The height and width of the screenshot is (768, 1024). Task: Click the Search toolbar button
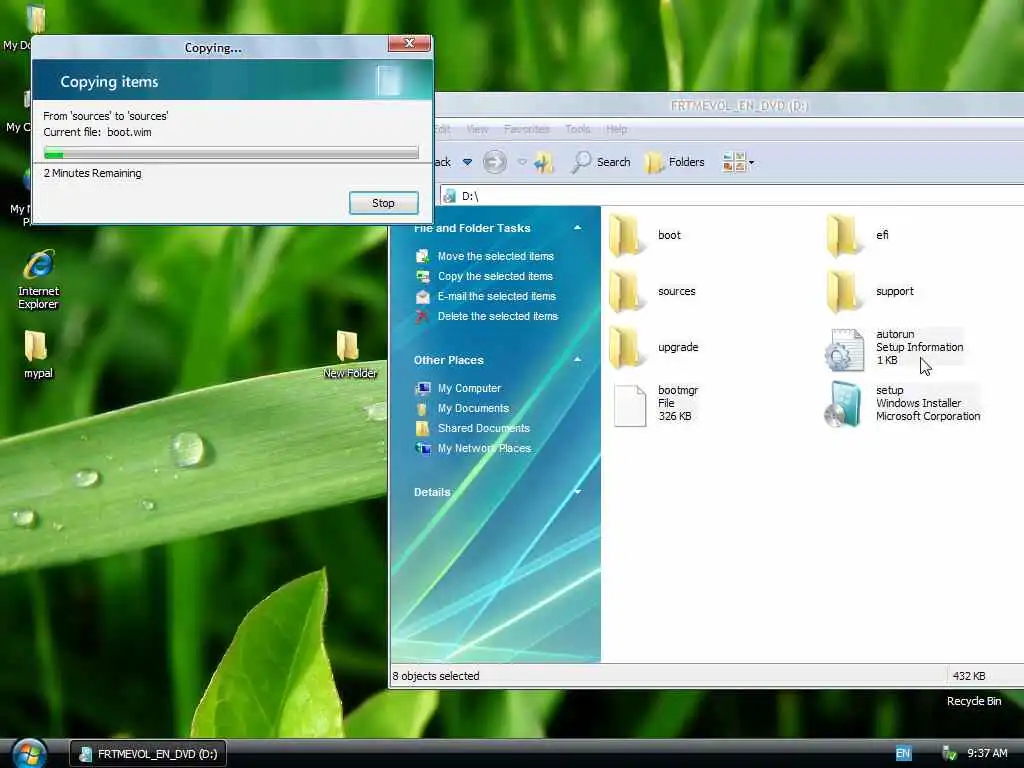click(601, 162)
